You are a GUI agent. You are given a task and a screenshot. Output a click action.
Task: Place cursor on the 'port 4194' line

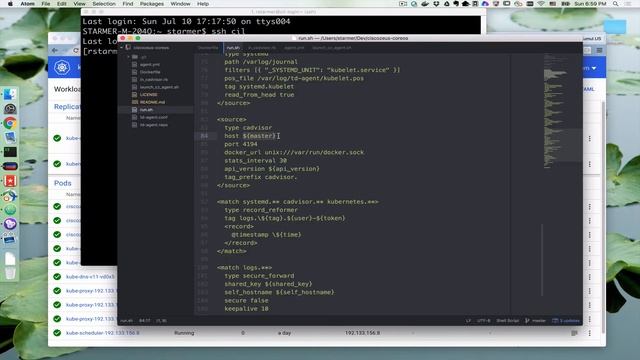point(240,144)
